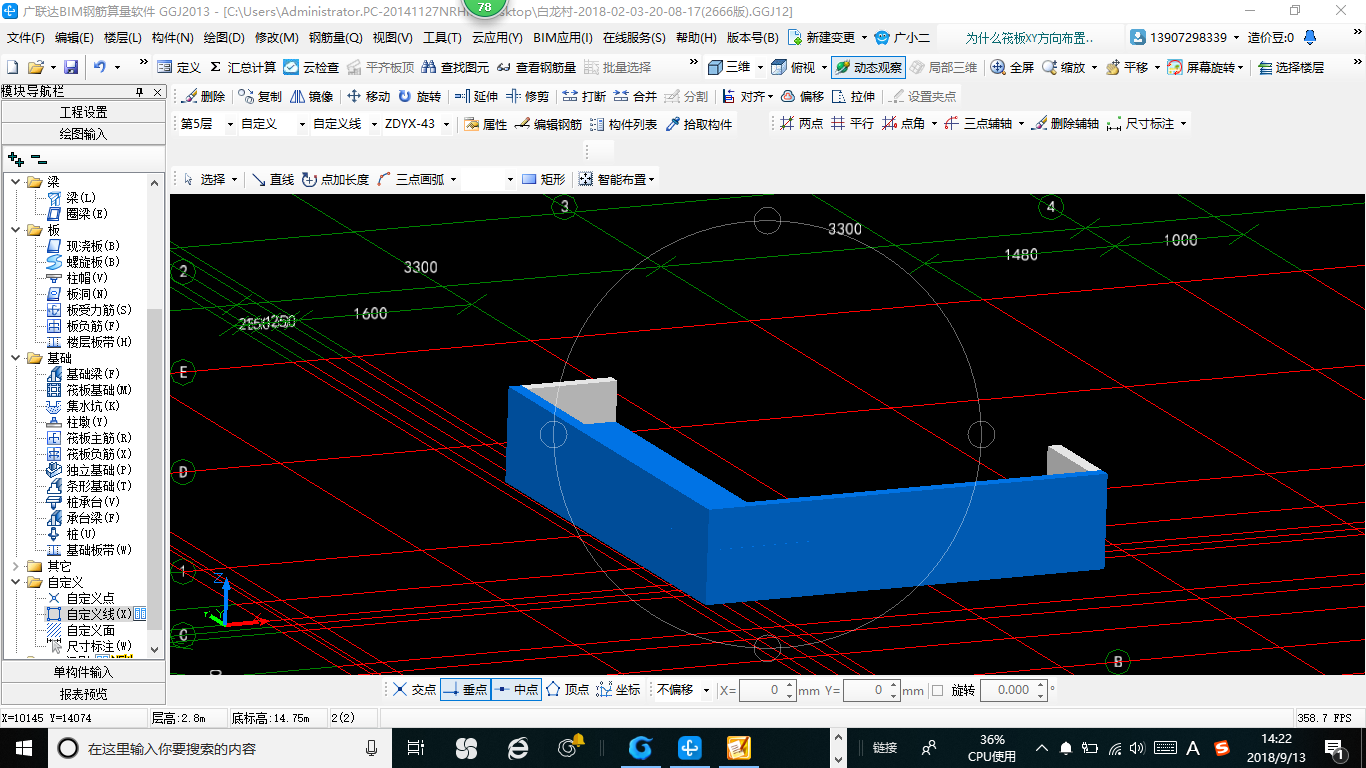Select the 旋转 rotate tool

coord(419,96)
